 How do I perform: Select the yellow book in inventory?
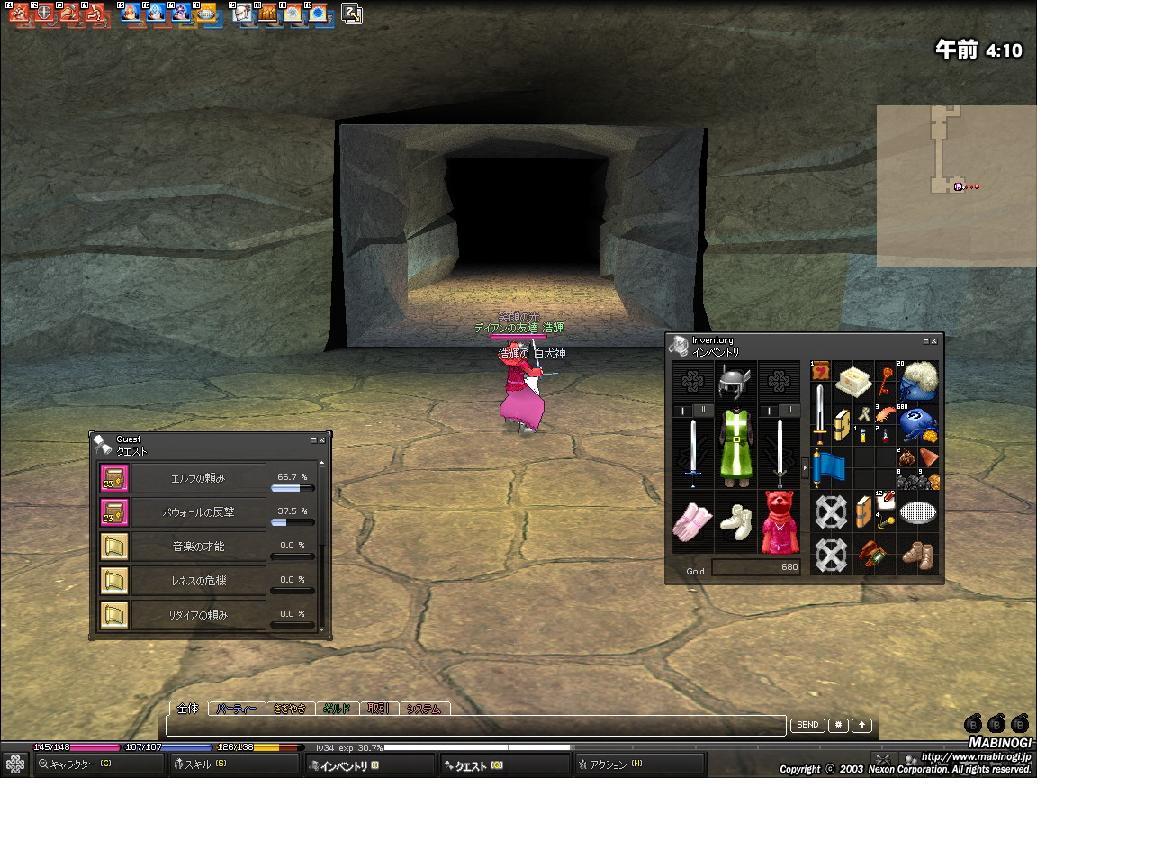coord(842,425)
